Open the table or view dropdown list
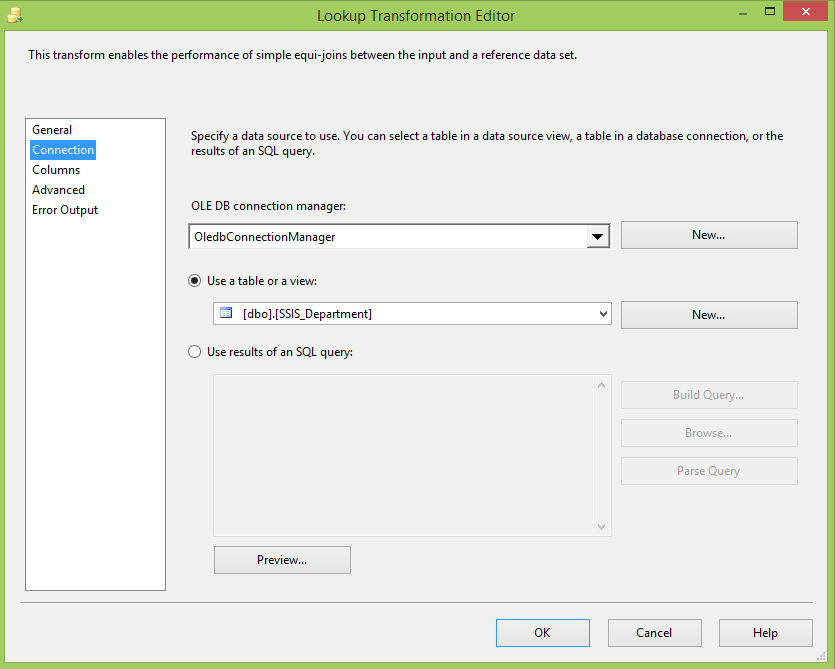The image size is (835, 669). [x=603, y=314]
